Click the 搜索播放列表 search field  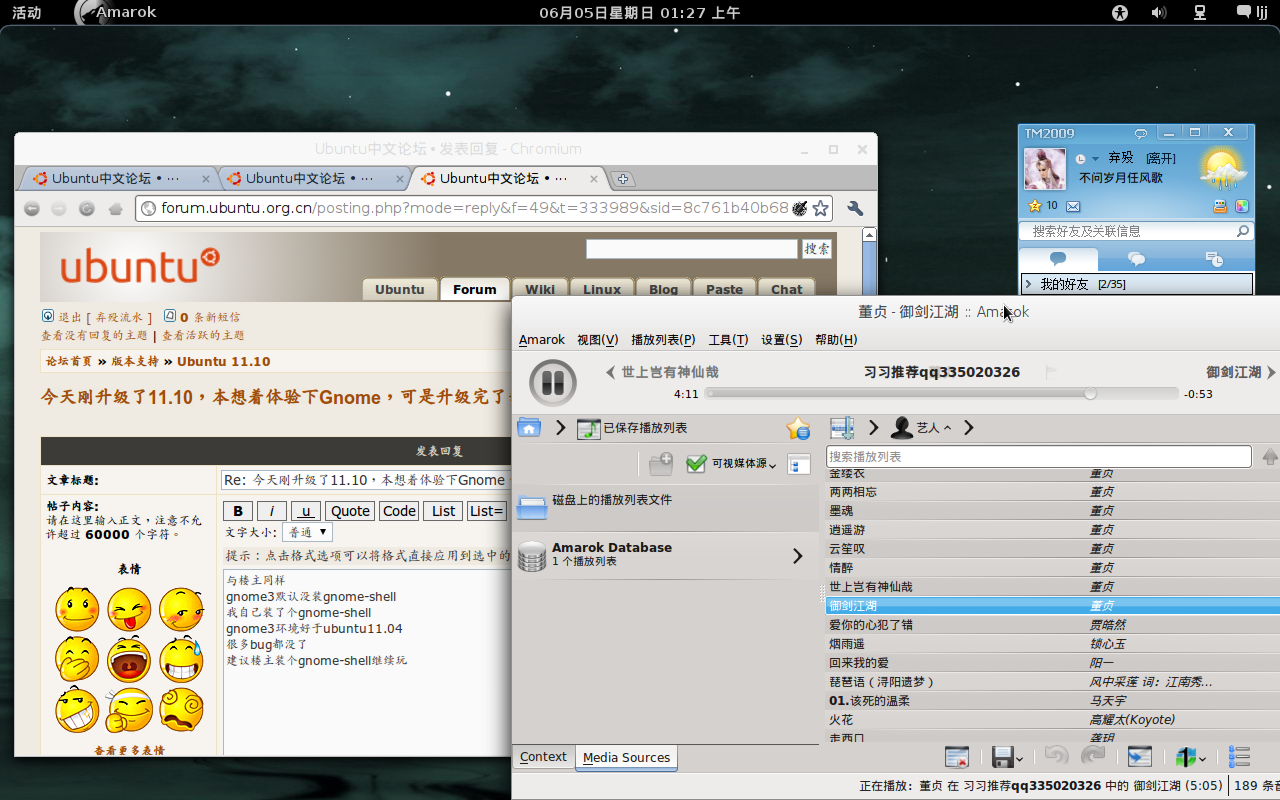click(x=1039, y=456)
